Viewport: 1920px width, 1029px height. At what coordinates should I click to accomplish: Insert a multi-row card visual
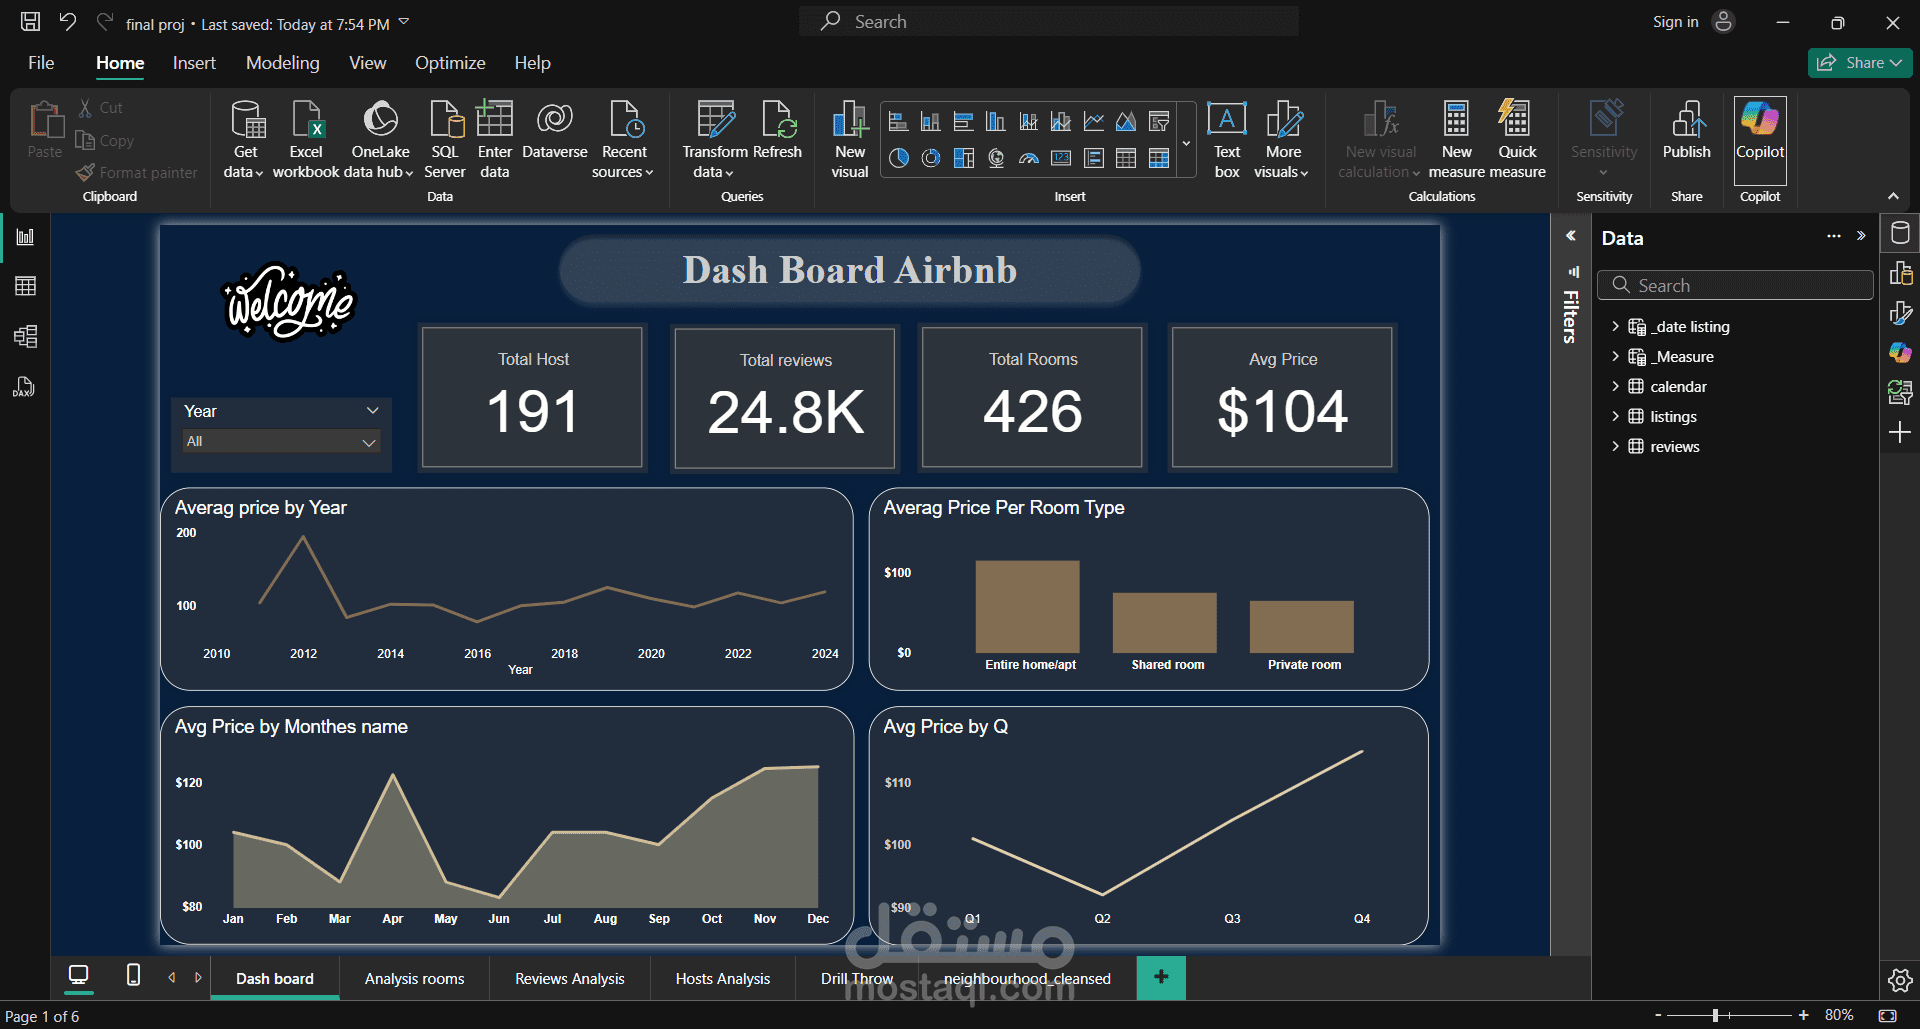tap(1094, 158)
